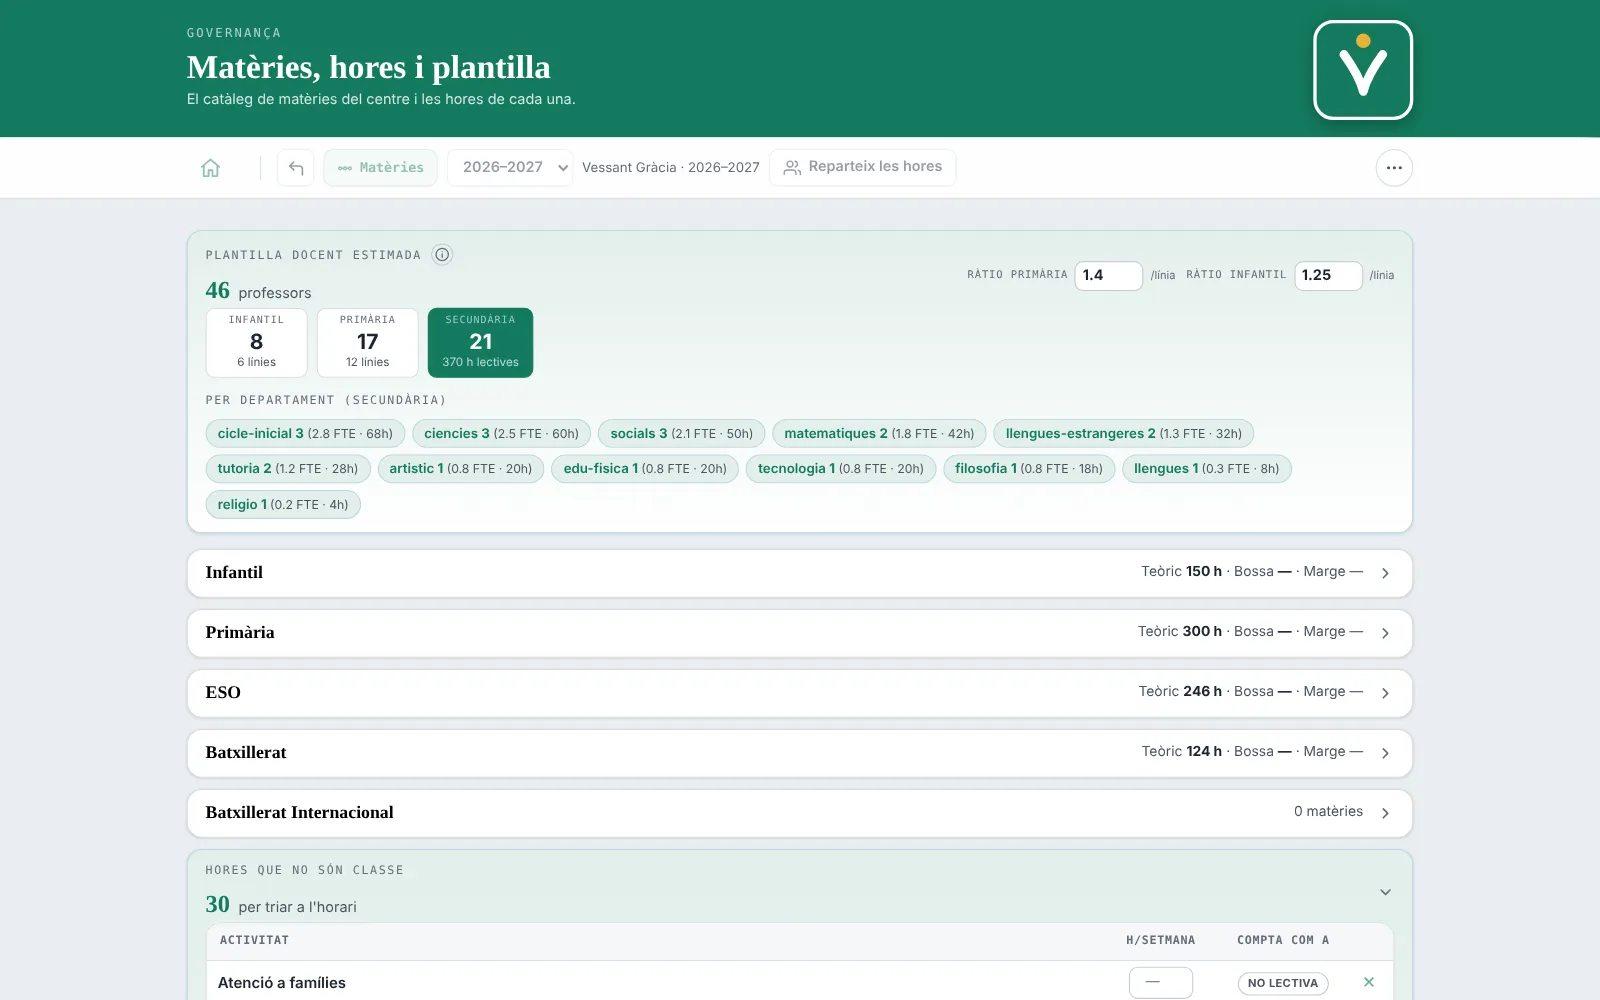The width and height of the screenshot is (1600, 1000).
Task: Click the tecnologia 1 department chip
Action: click(841, 468)
